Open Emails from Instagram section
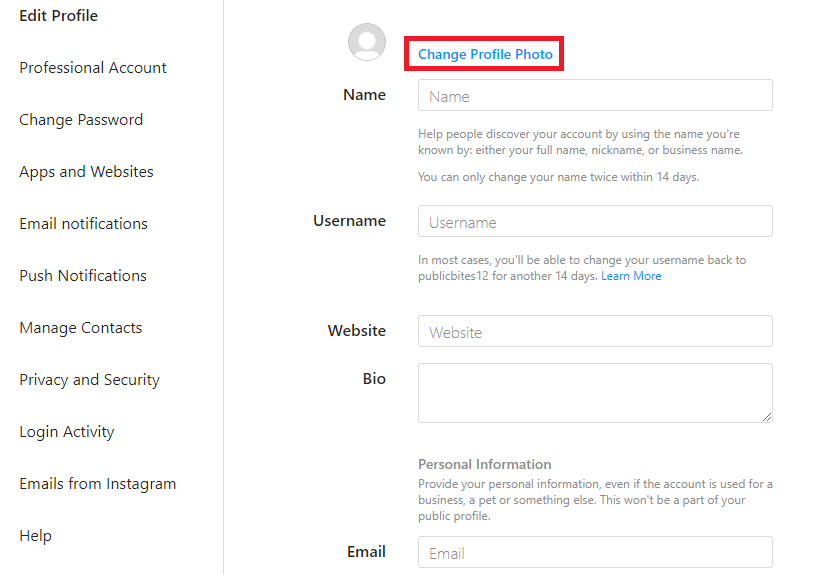The width and height of the screenshot is (820, 575). click(x=97, y=484)
